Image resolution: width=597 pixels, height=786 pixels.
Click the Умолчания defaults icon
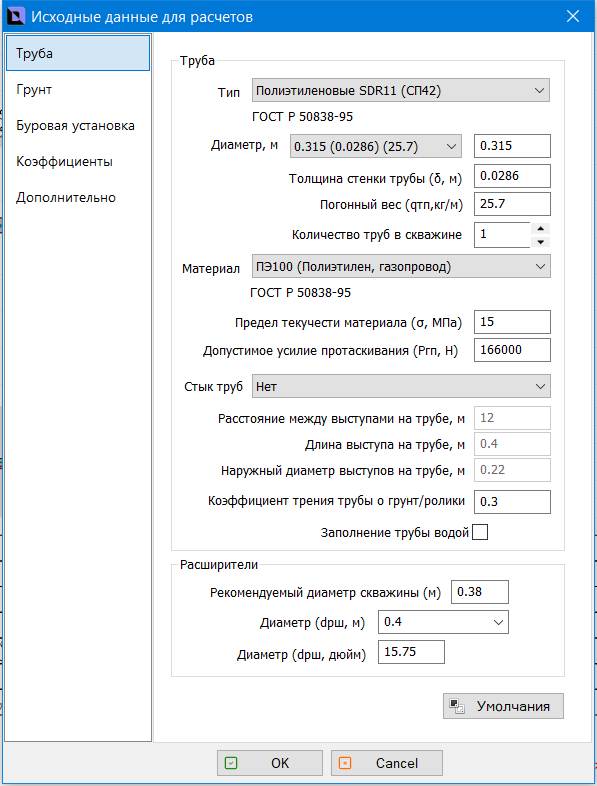click(457, 706)
